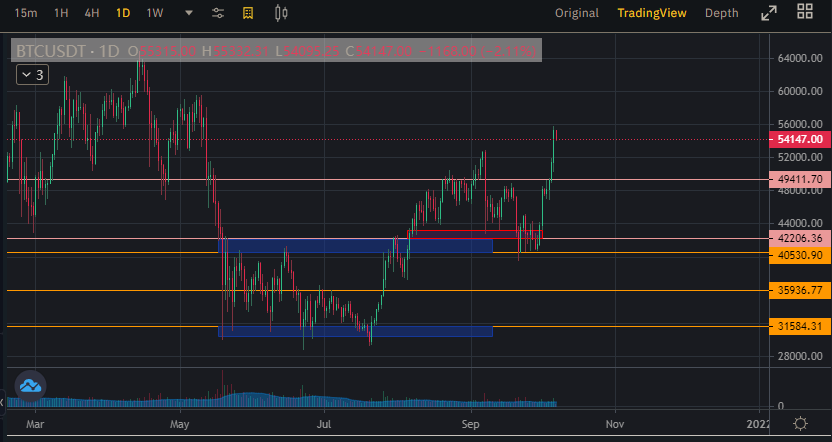Click the 60000.00 price scale label
Screen dimensions: 832x442
(x=800, y=91)
